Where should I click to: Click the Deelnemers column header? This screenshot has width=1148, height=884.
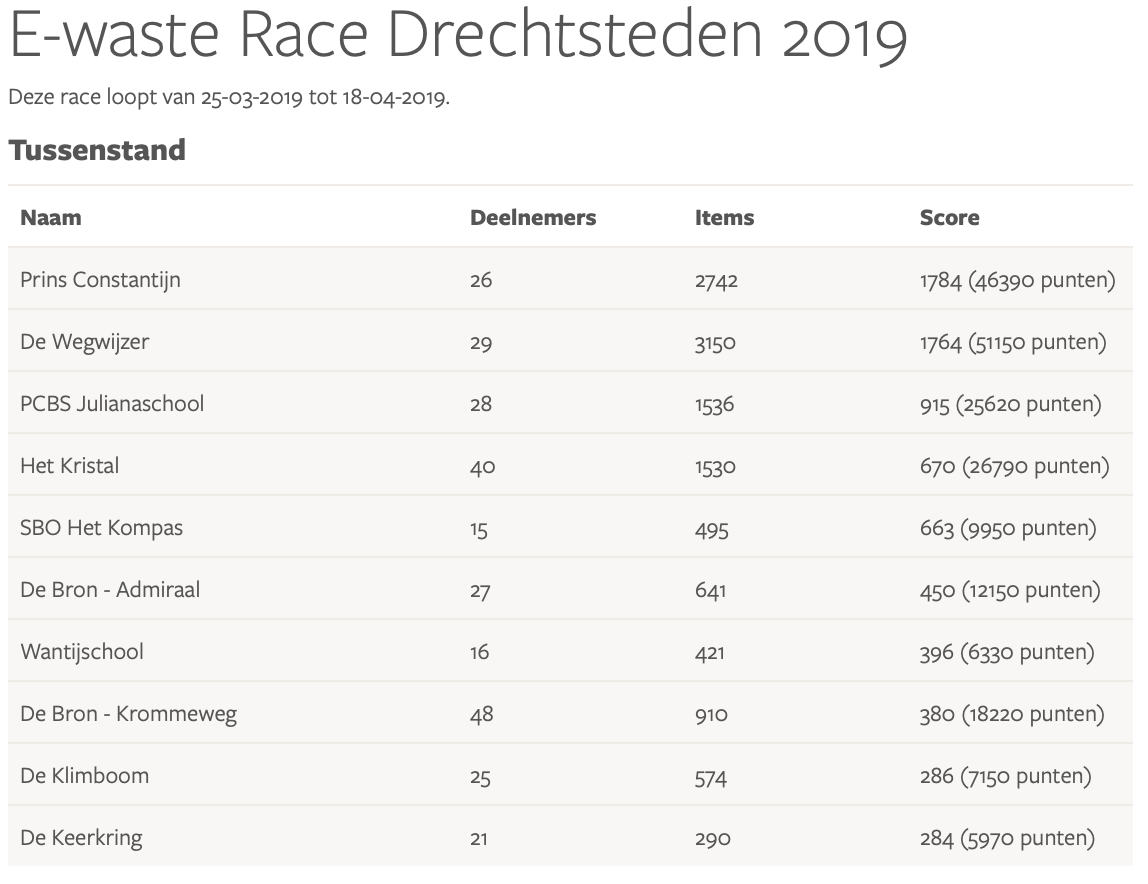[x=532, y=217]
